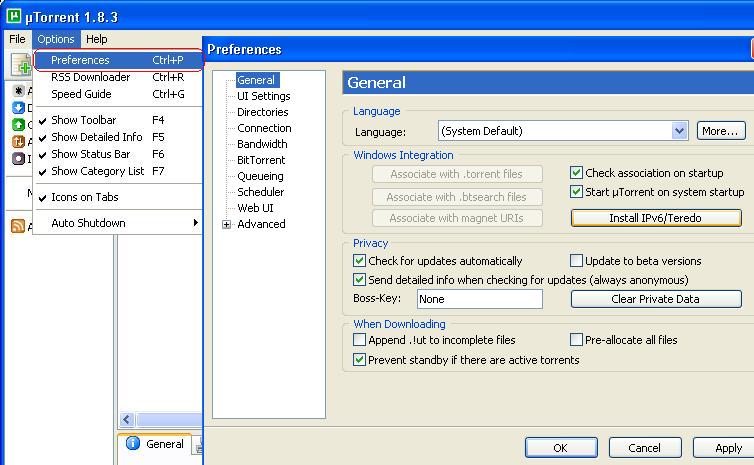This screenshot has width=754, height=465.
Task: Toggle Prevent standby if there are active torrents
Action: point(359,359)
